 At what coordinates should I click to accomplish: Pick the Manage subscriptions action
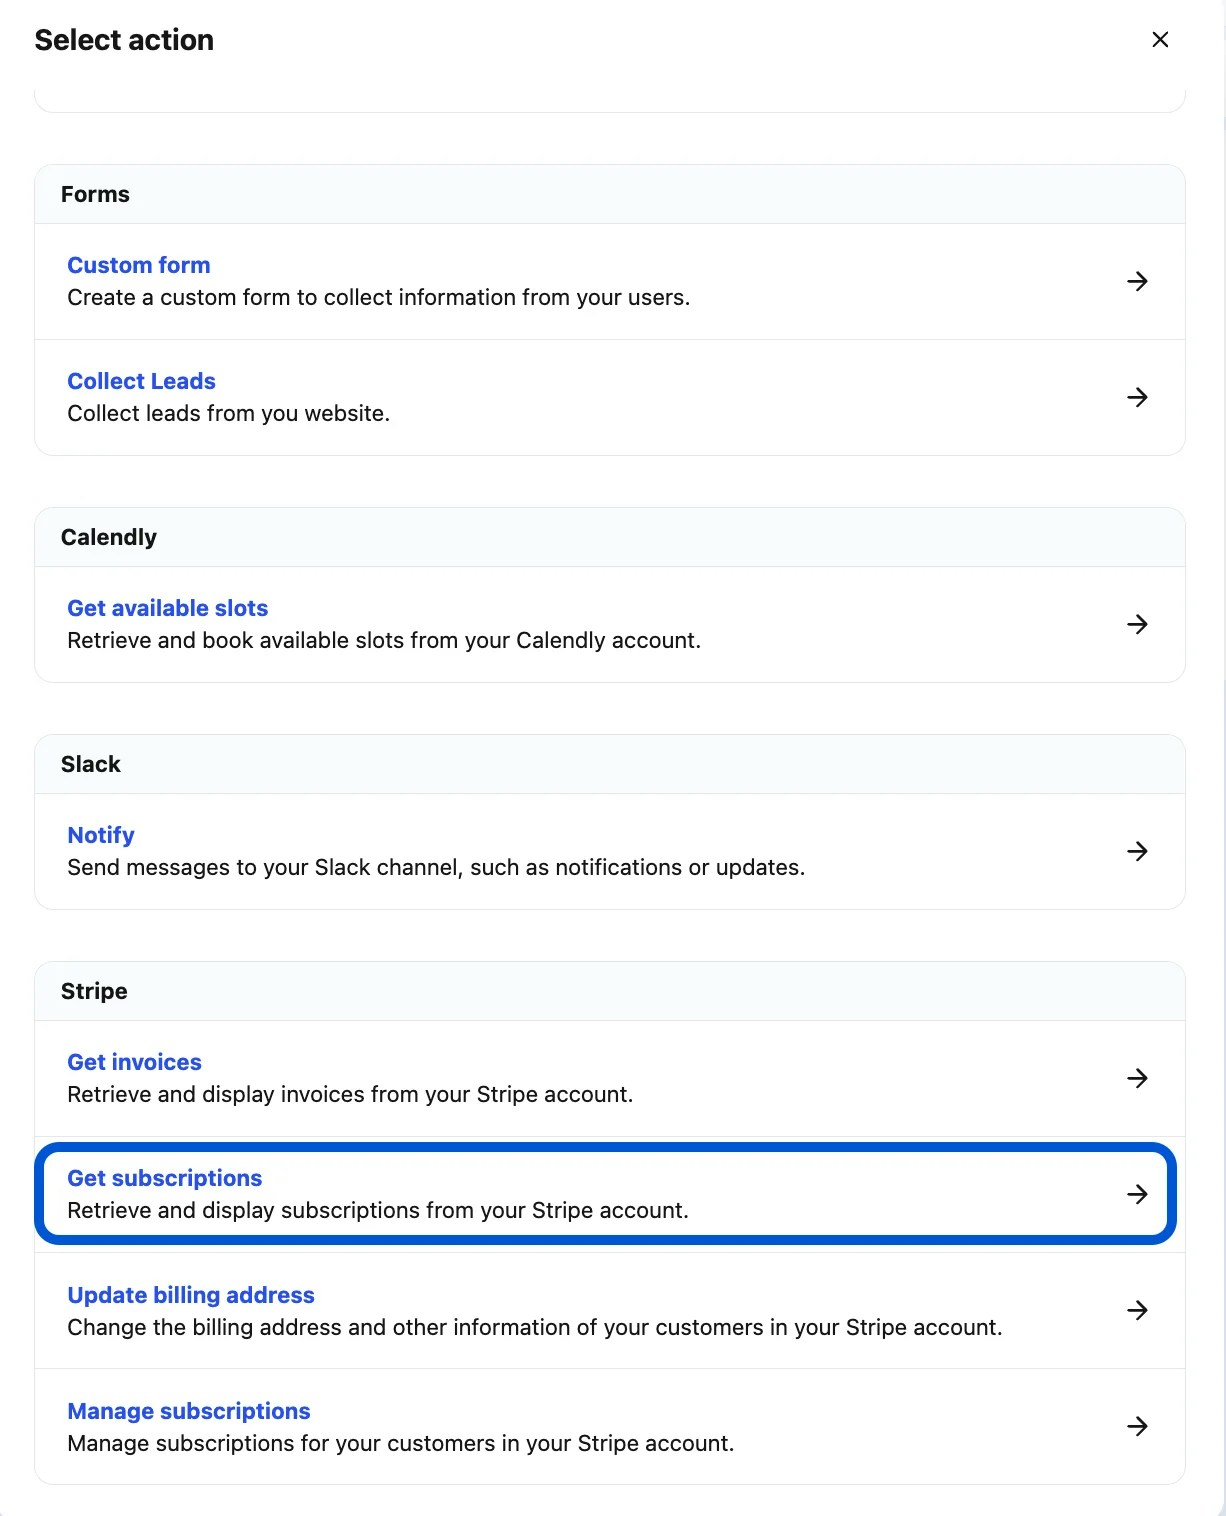[188, 1411]
